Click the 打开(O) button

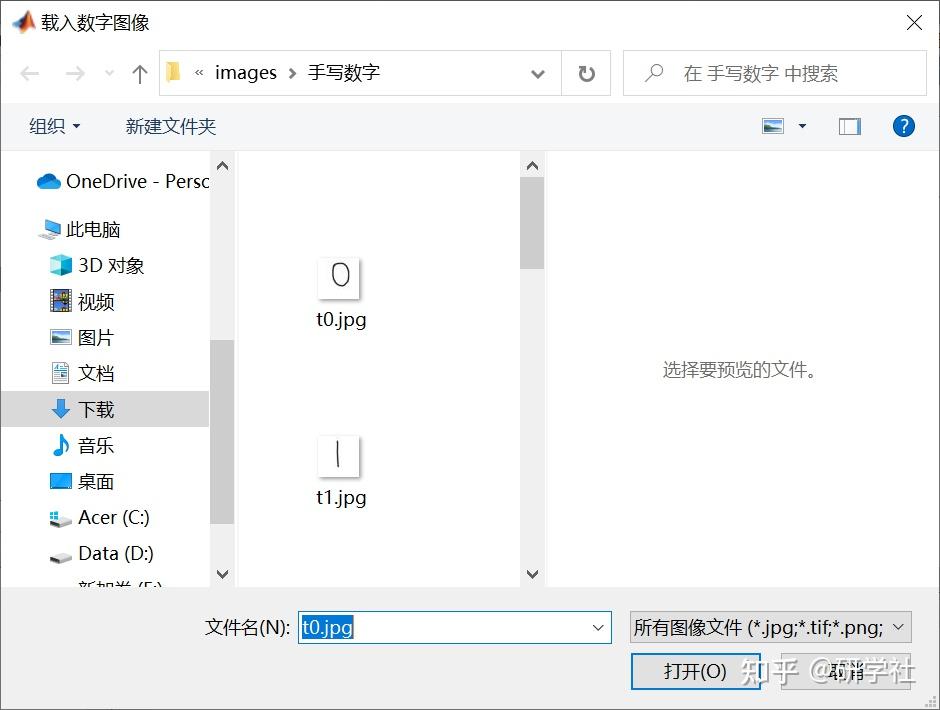pos(695,672)
